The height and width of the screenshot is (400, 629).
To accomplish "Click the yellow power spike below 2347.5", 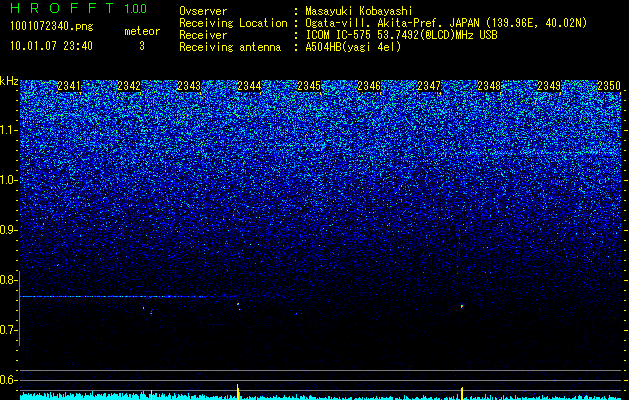I will click(x=462, y=393).
